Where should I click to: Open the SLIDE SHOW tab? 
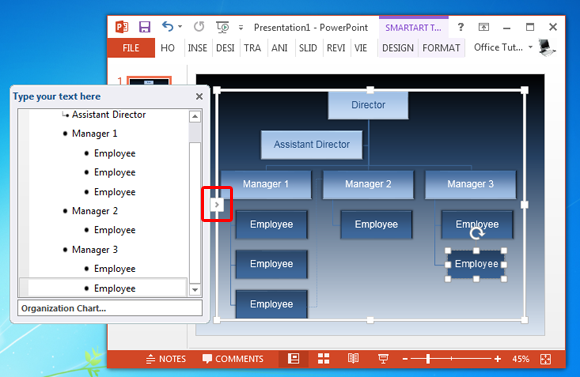pyautogui.click(x=308, y=48)
